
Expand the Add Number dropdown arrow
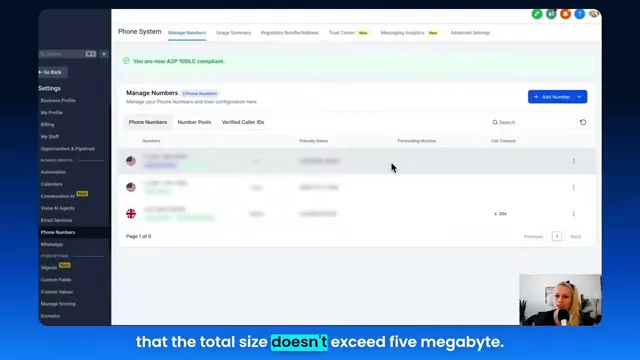(x=579, y=97)
